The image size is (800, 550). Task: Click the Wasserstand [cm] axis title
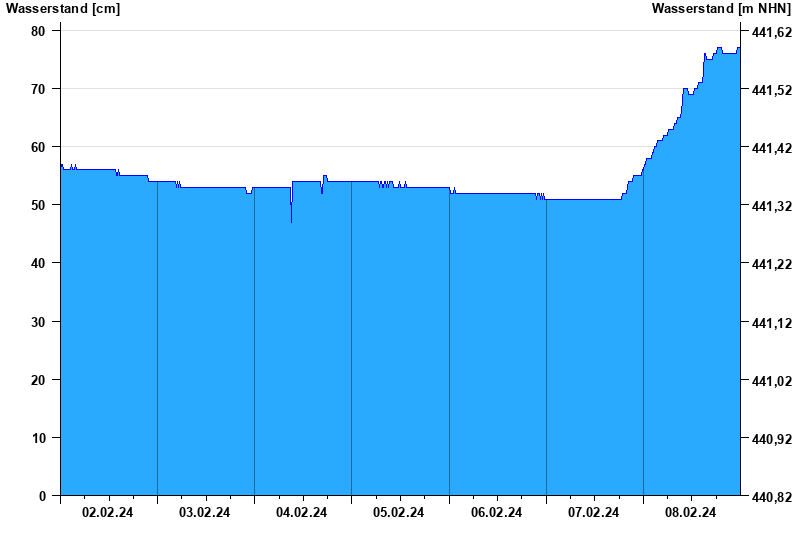63,9
